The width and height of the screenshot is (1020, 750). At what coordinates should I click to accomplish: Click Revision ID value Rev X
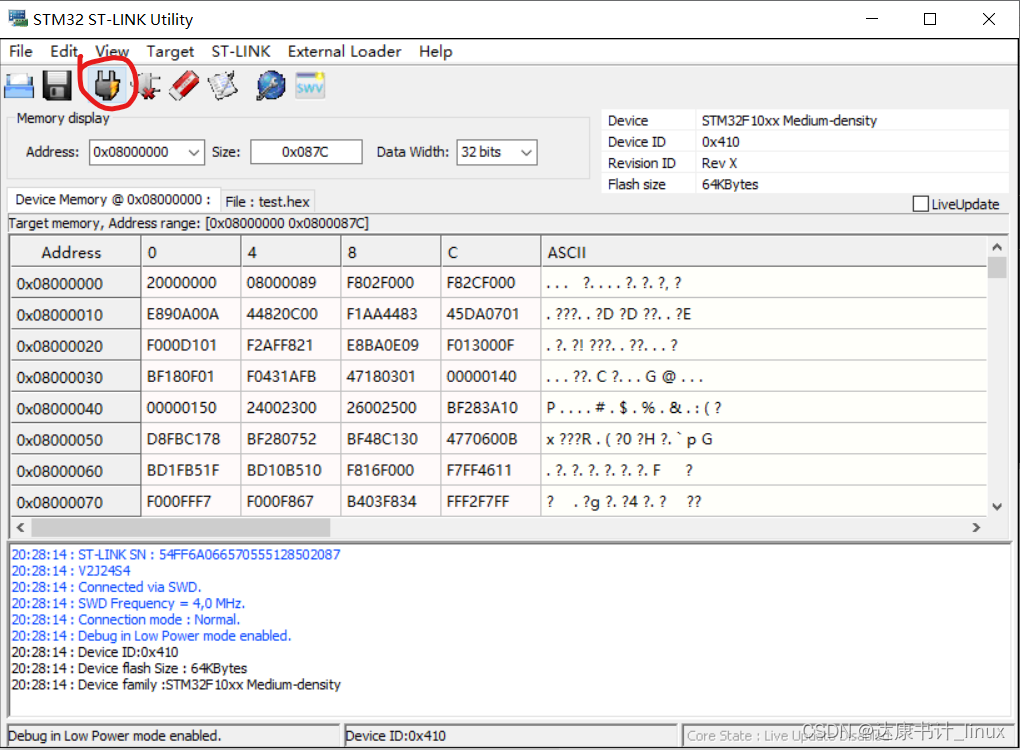point(719,163)
